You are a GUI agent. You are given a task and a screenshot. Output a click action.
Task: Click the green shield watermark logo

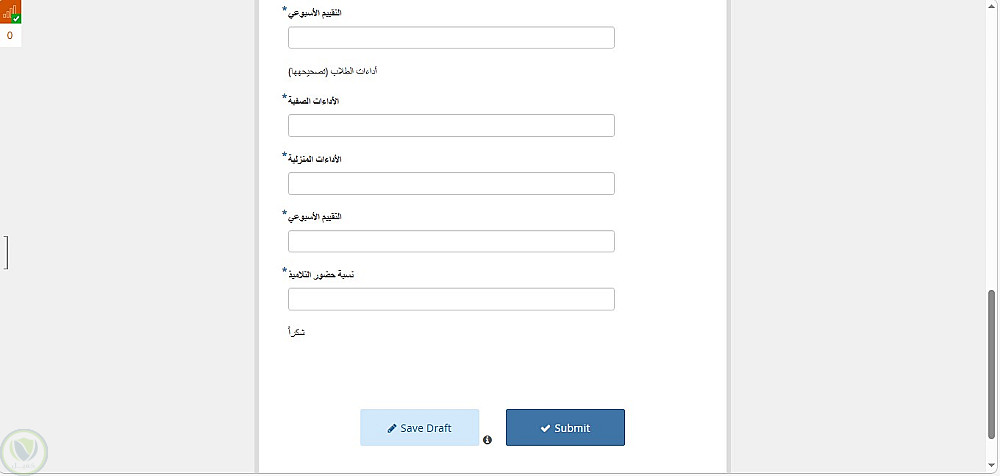coord(24,452)
